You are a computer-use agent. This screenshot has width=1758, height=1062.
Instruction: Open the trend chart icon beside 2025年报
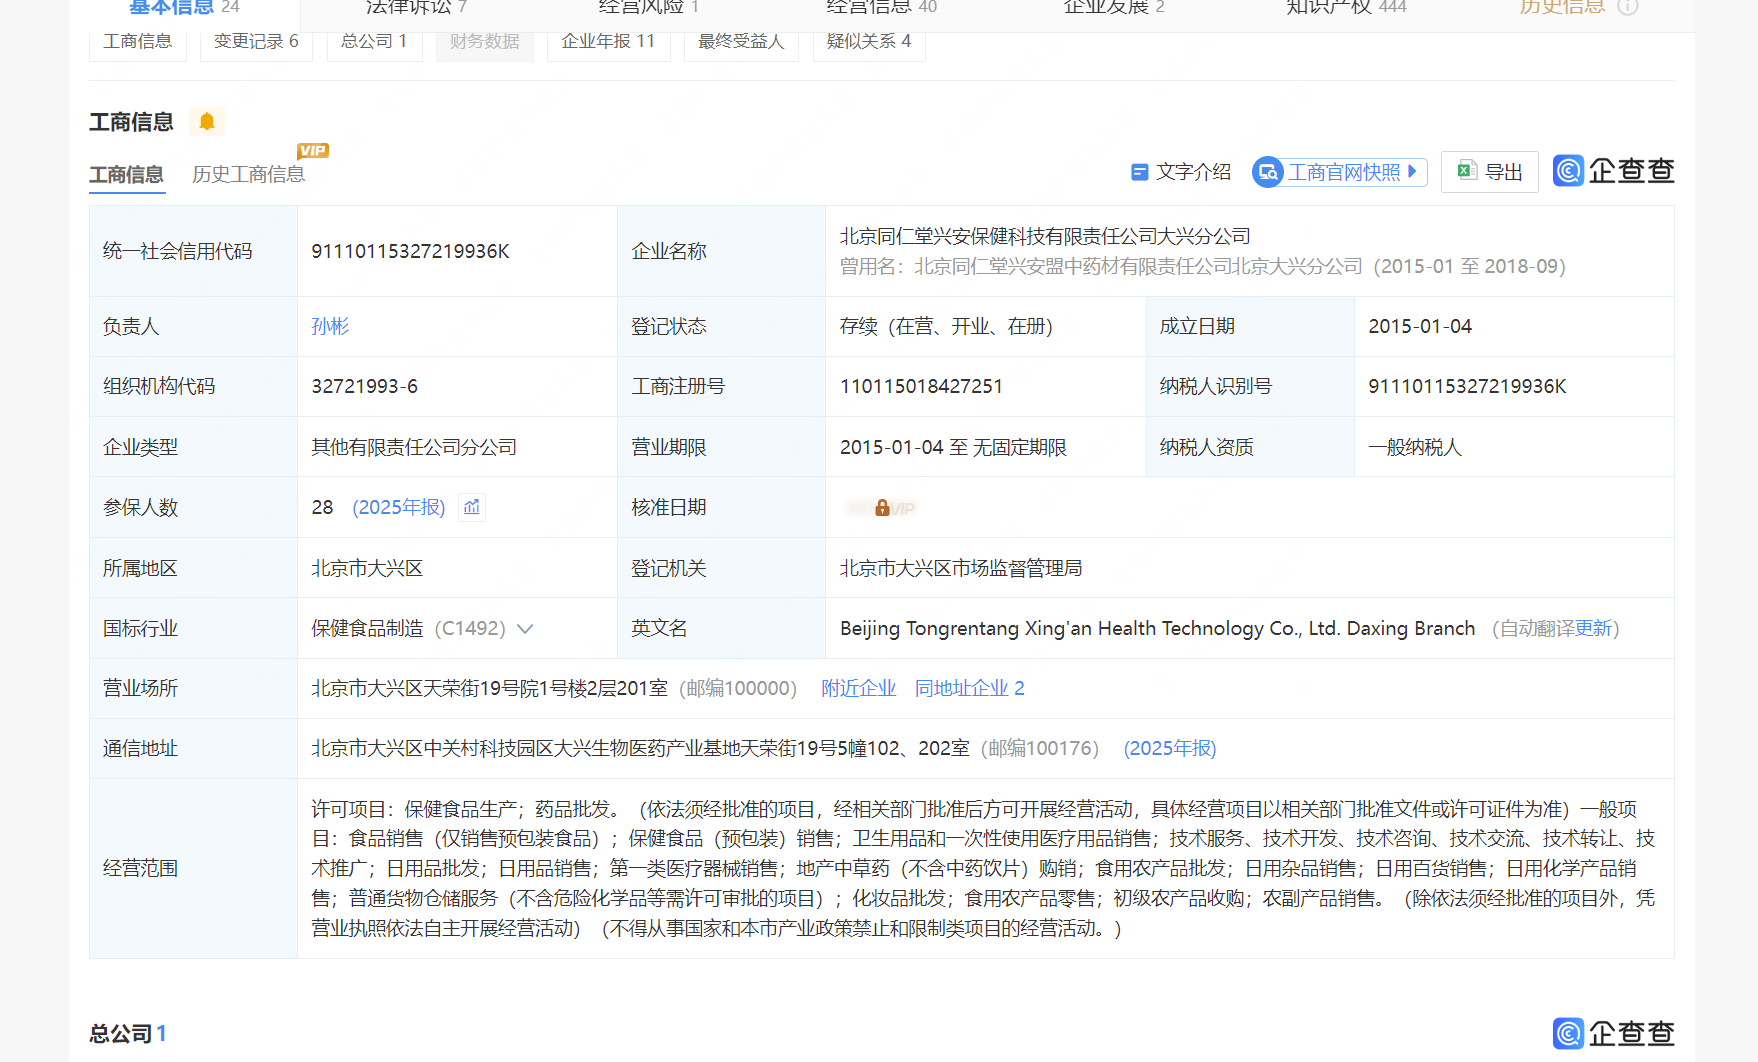472,507
